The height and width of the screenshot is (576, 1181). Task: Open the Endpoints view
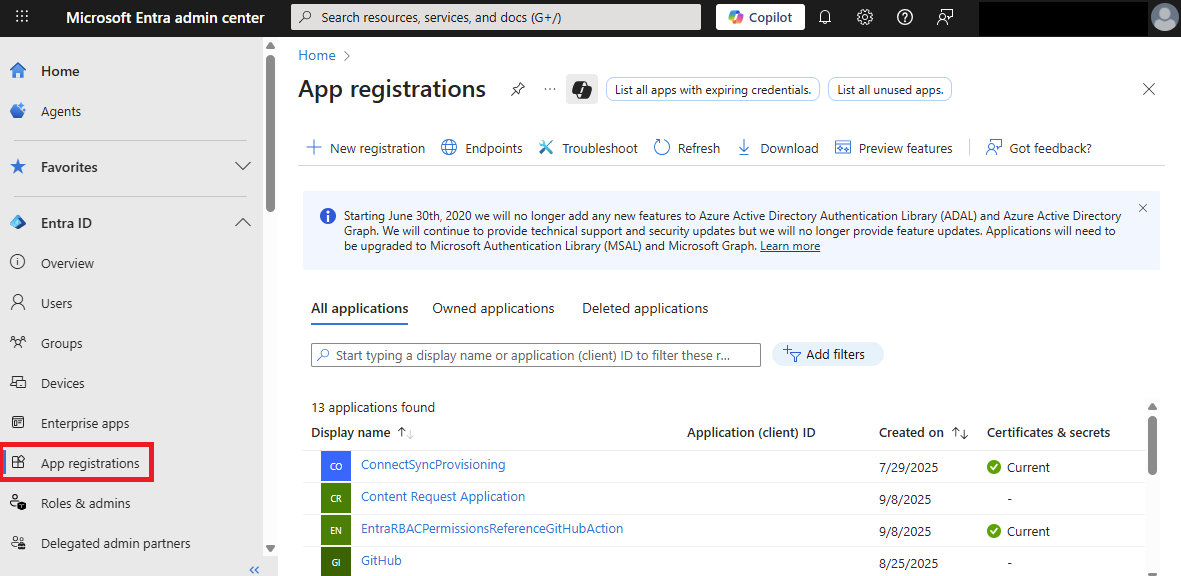pyautogui.click(x=481, y=148)
